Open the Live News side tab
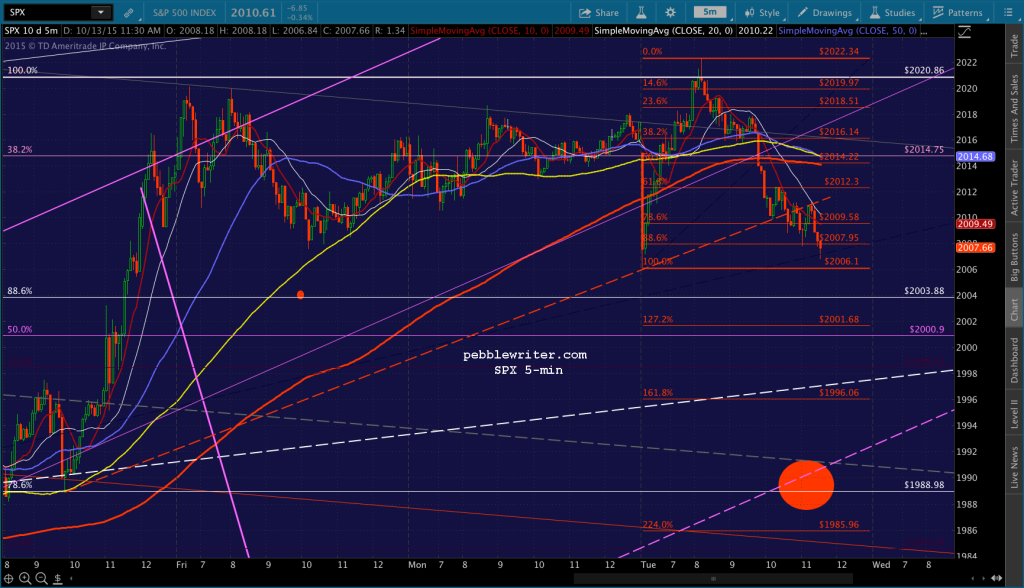1024x588 pixels. tap(1014, 466)
